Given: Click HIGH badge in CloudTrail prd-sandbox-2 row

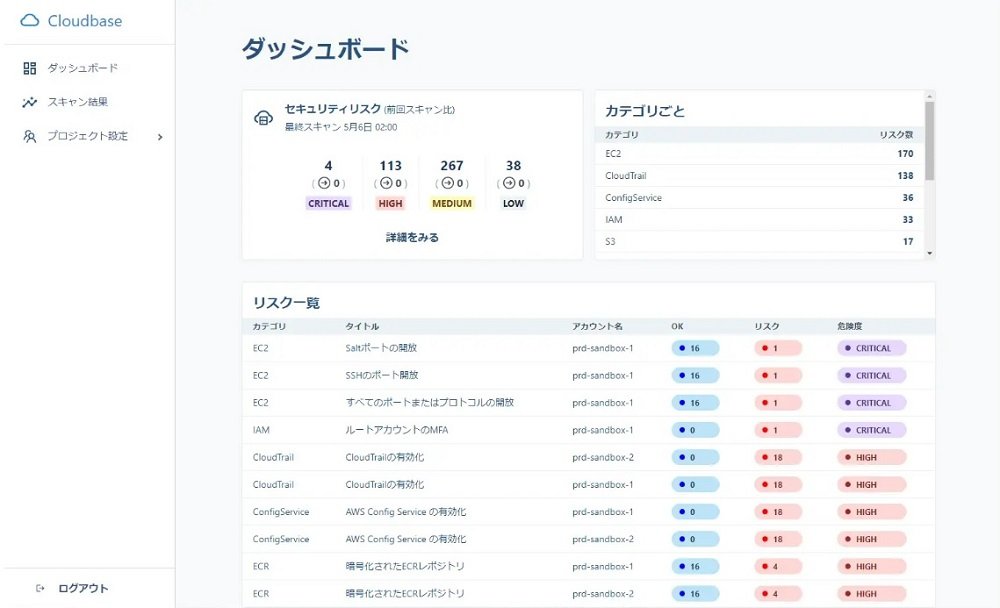Looking at the screenshot, I should (872, 457).
